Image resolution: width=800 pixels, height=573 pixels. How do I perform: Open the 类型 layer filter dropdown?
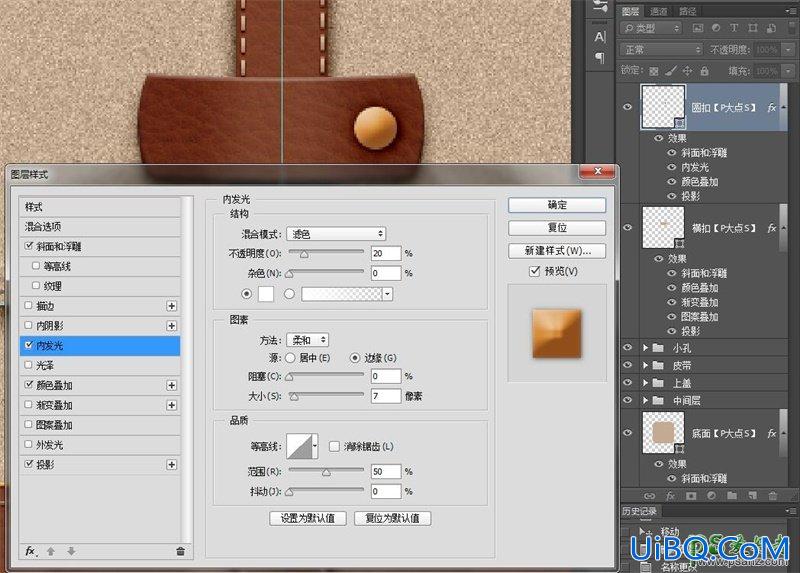pos(652,28)
